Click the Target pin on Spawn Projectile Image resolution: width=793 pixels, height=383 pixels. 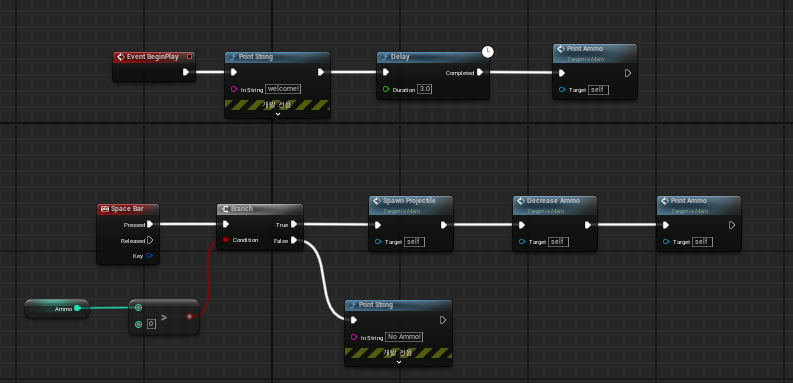[378, 242]
